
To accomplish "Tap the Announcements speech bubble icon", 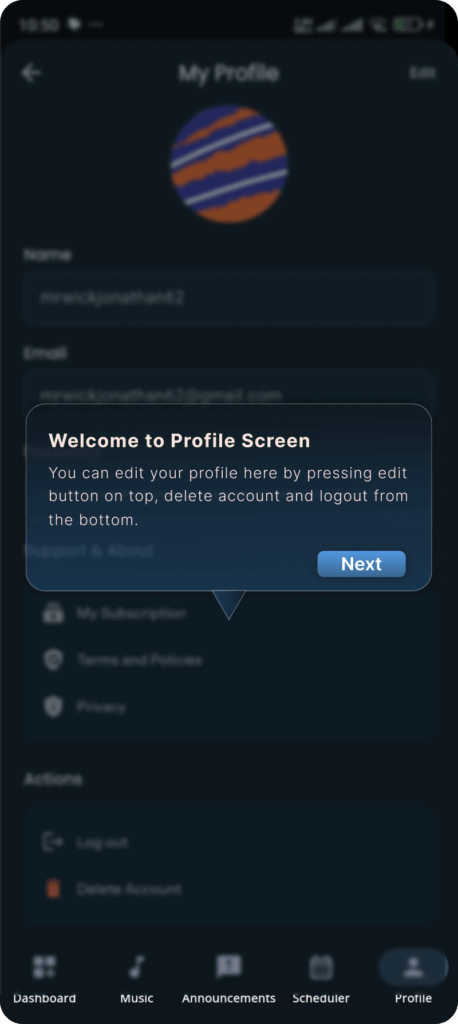I will [x=229, y=966].
